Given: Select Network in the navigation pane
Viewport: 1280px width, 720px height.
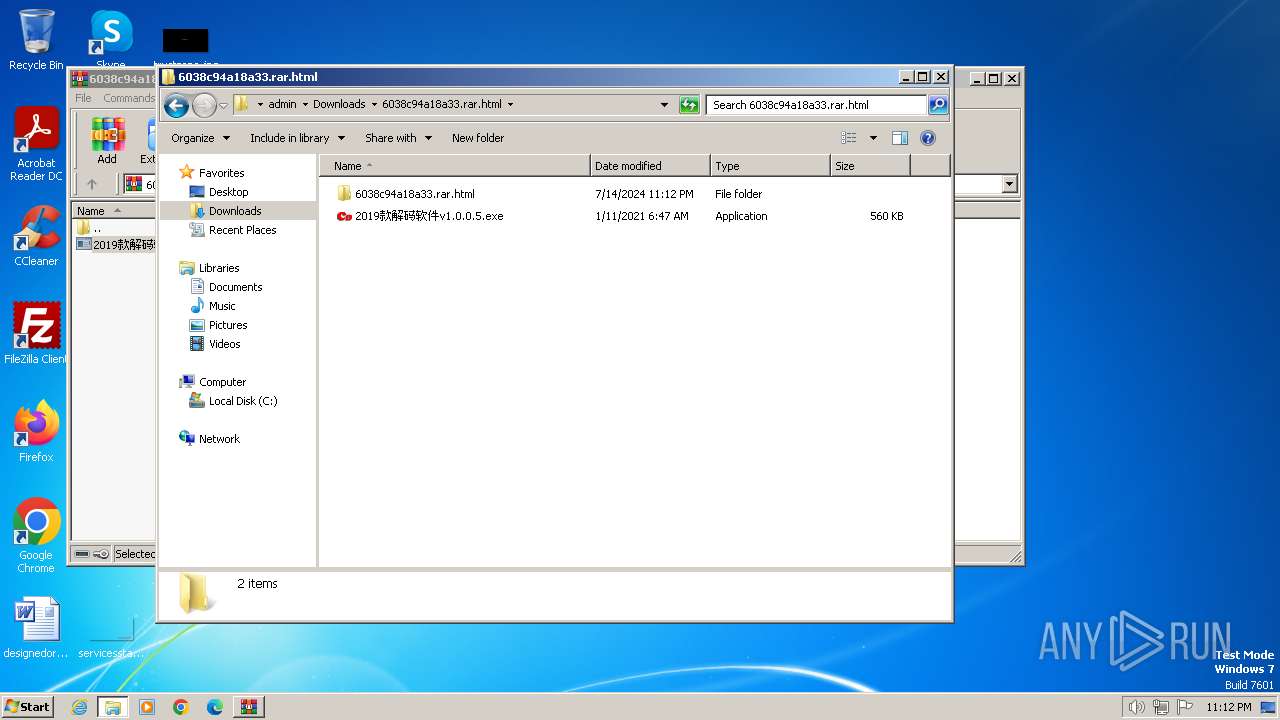Looking at the screenshot, I should click(219, 439).
